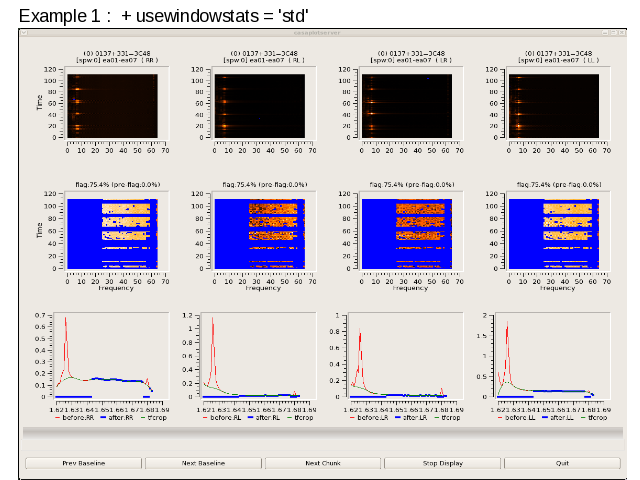This screenshot has height=480, width=640.
Task: Click the '[spw:0] ea01-ea07 ( RL )' plot title
Action: [x=264, y=60]
